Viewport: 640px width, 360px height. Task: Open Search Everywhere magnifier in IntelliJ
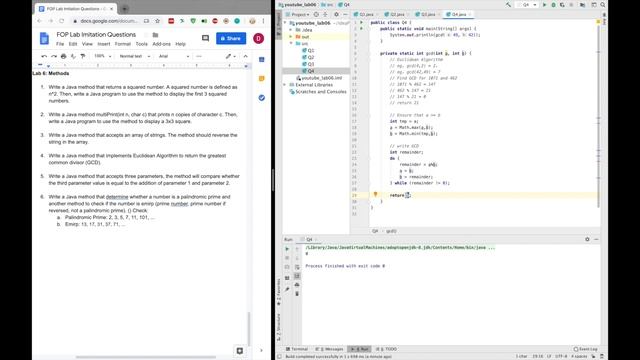602,5
